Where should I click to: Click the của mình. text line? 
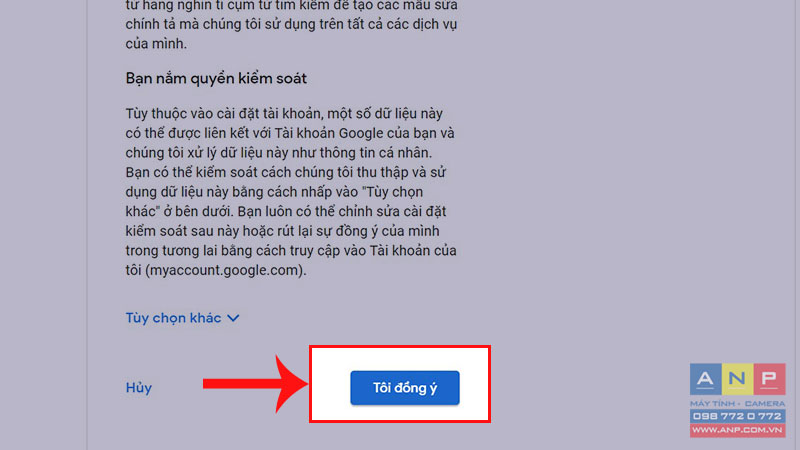pyautogui.click(x=156, y=43)
